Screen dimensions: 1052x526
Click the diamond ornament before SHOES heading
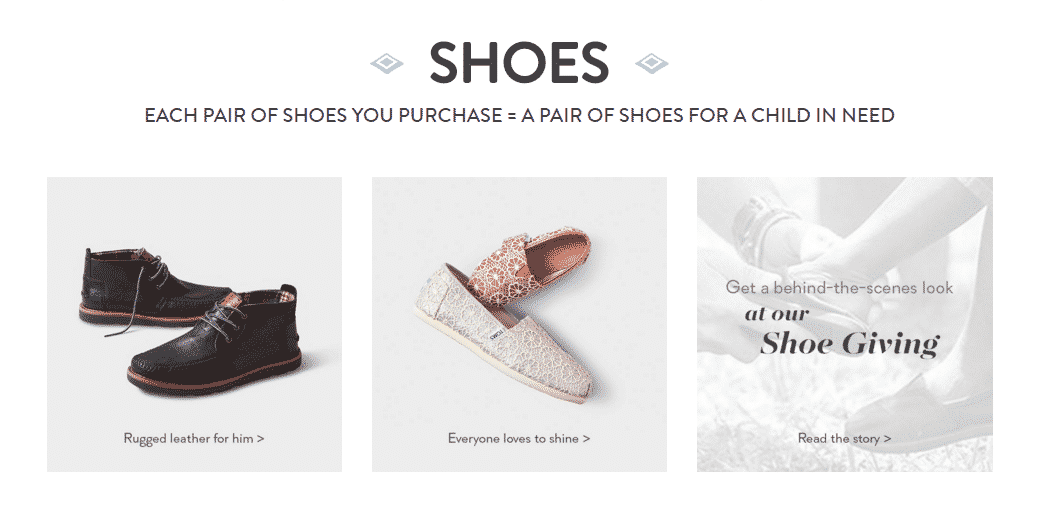[x=387, y=64]
